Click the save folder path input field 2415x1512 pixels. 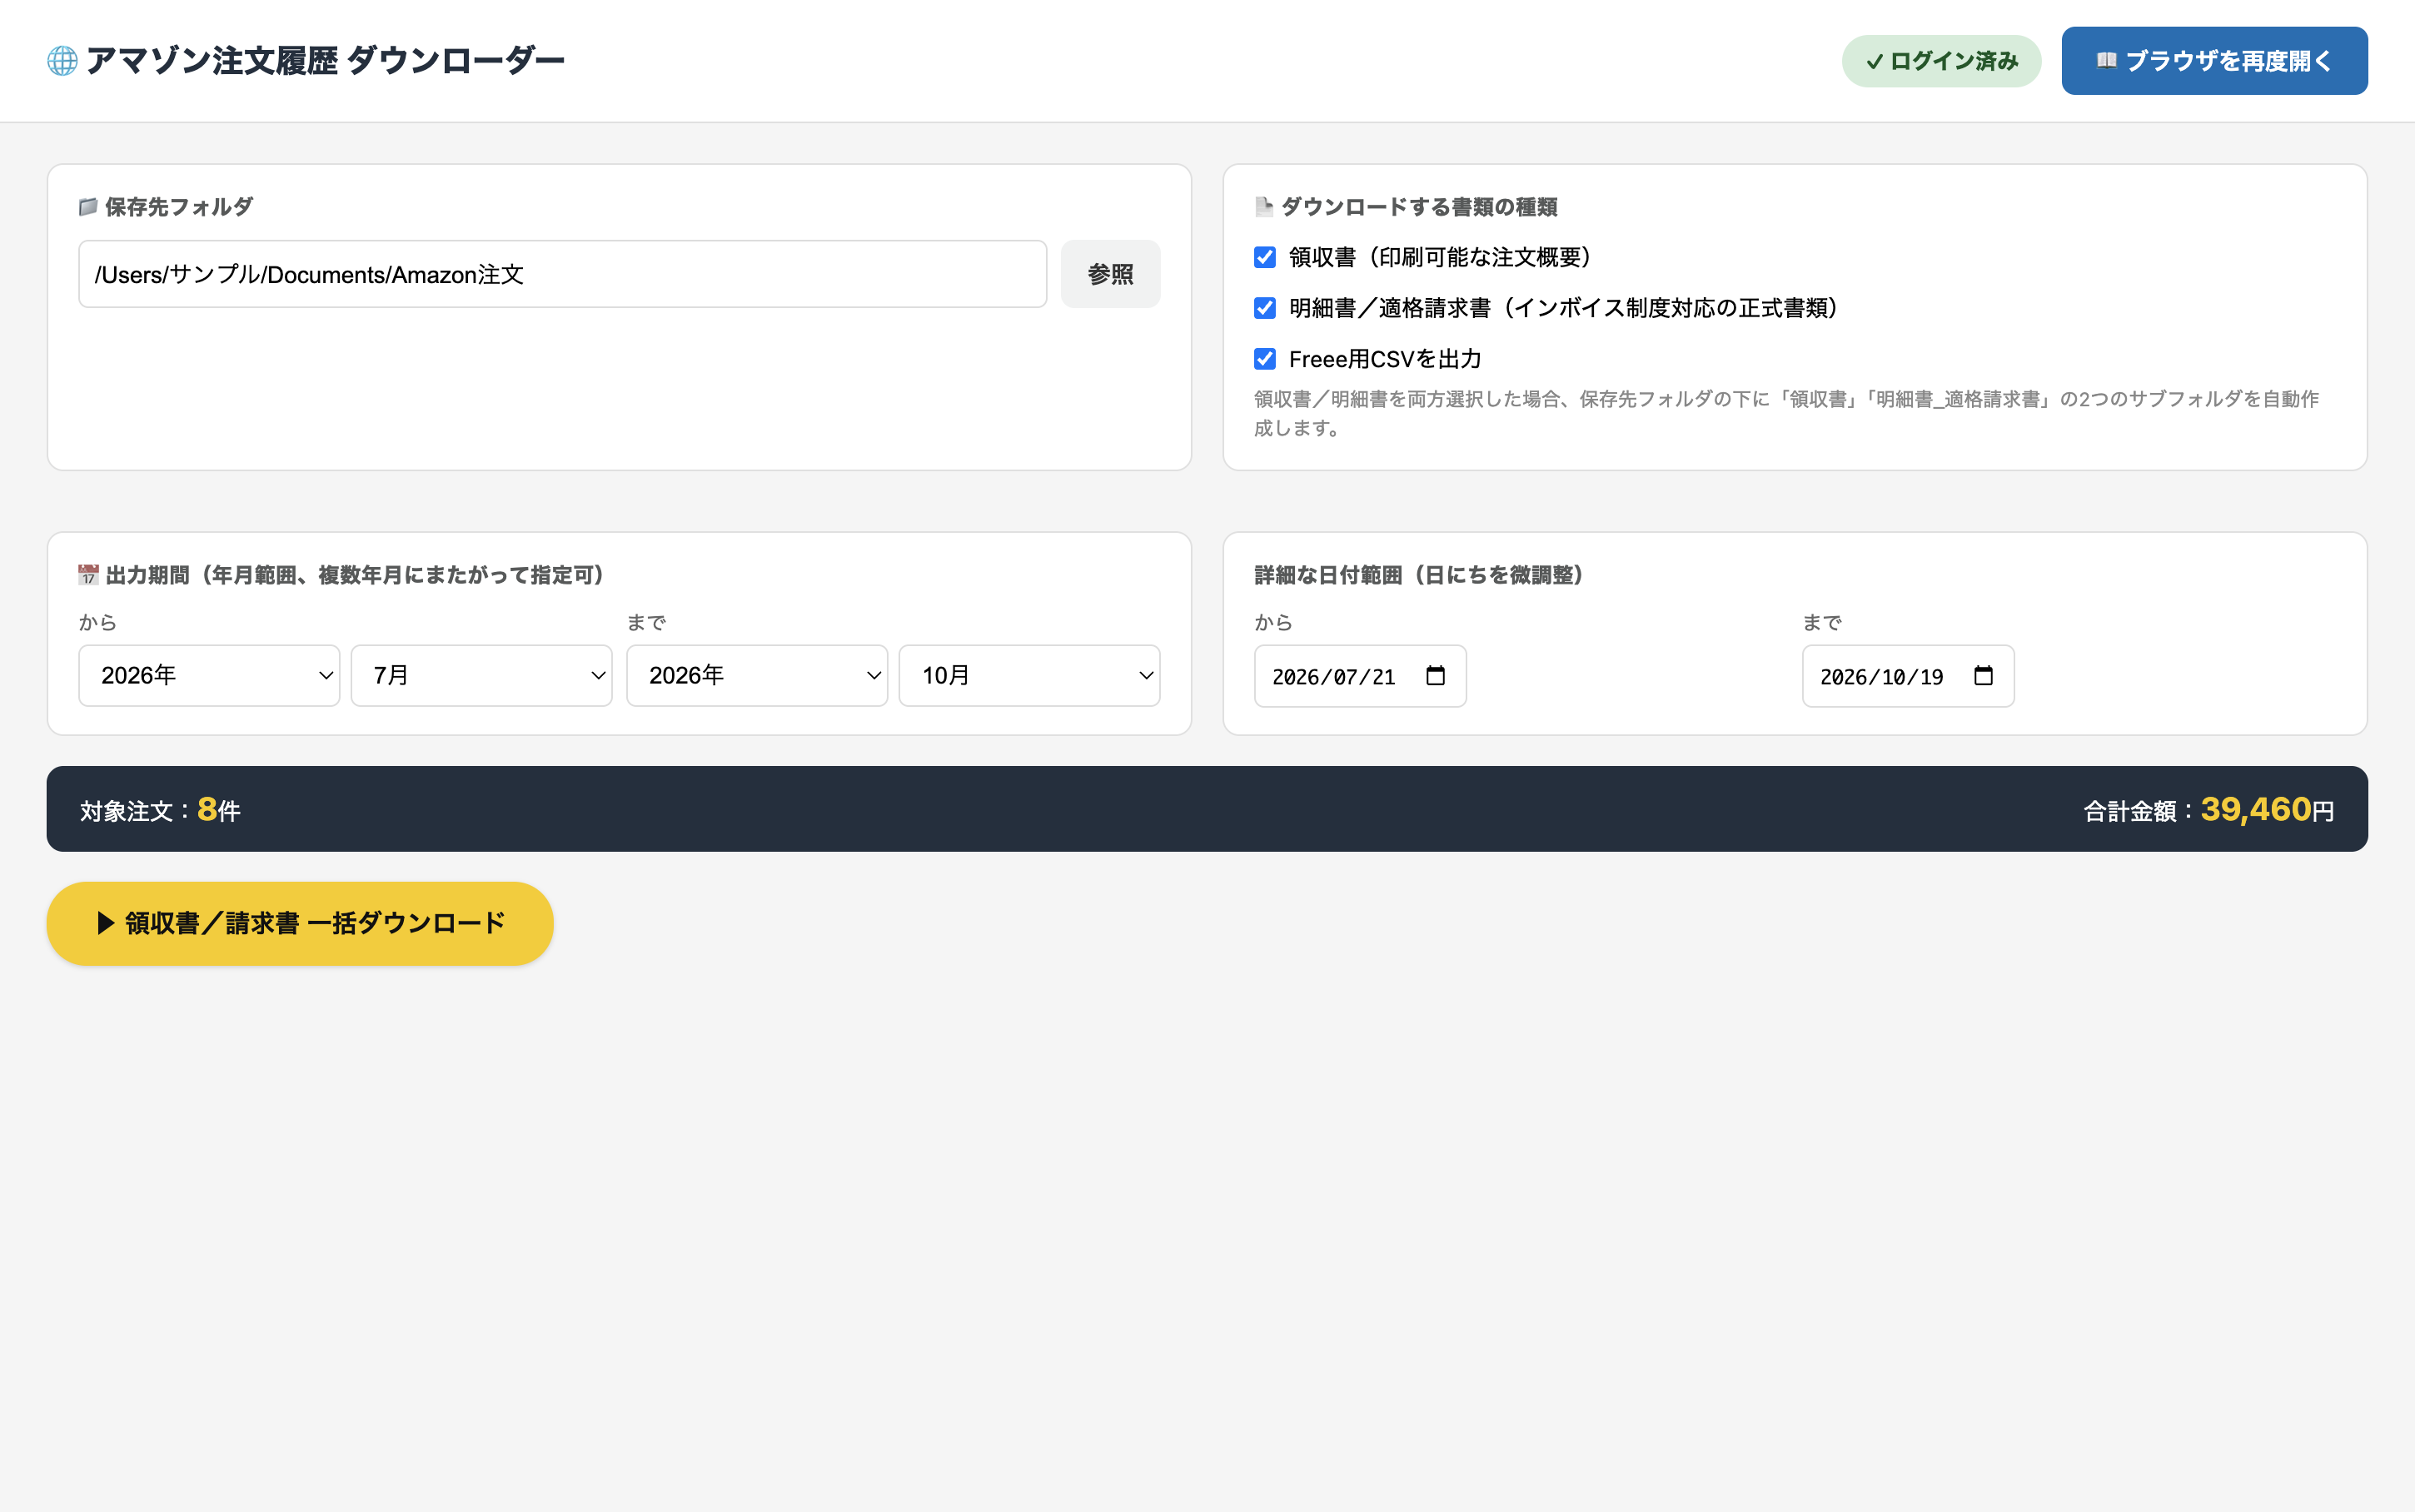tap(562, 274)
